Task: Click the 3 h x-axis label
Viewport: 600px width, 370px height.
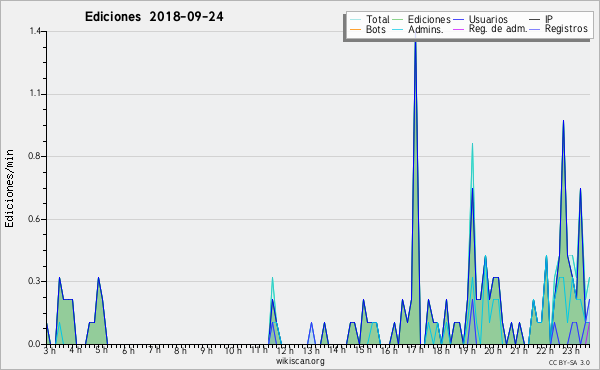Action: click(x=50, y=351)
